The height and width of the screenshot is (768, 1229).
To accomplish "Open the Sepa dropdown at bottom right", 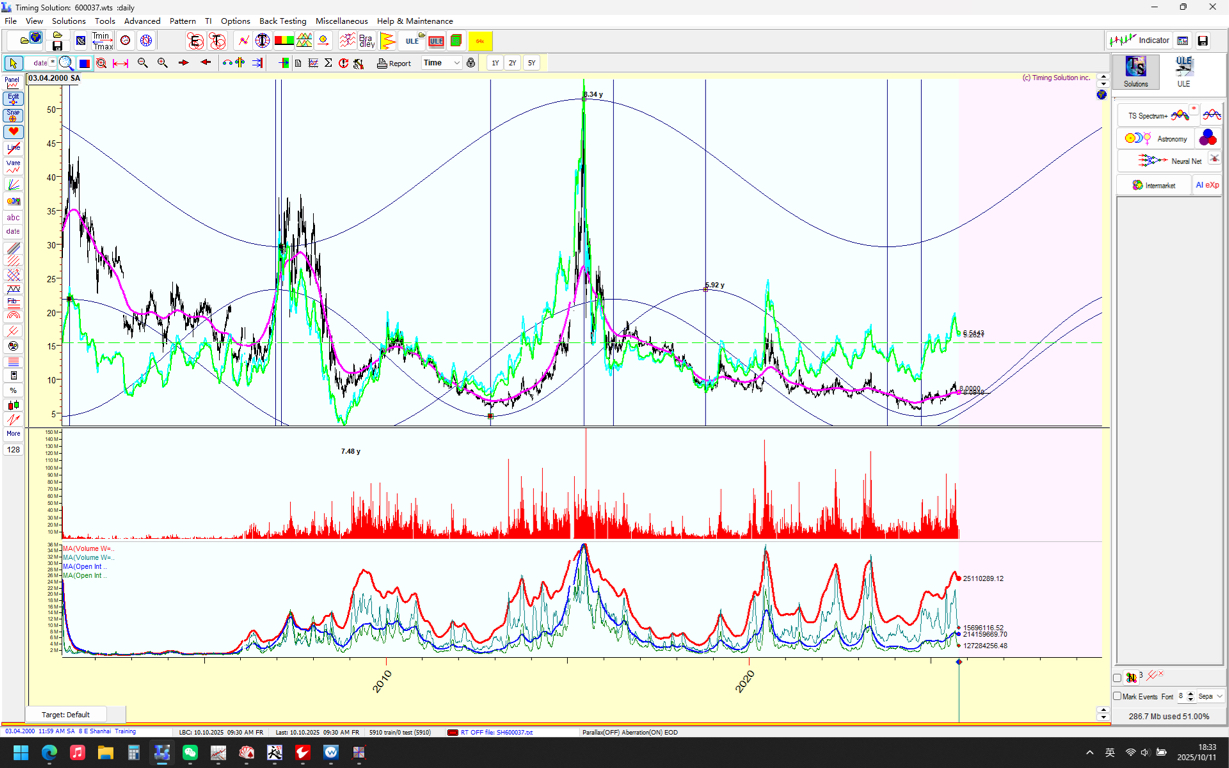I will pyautogui.click(x=1210, y=696).
